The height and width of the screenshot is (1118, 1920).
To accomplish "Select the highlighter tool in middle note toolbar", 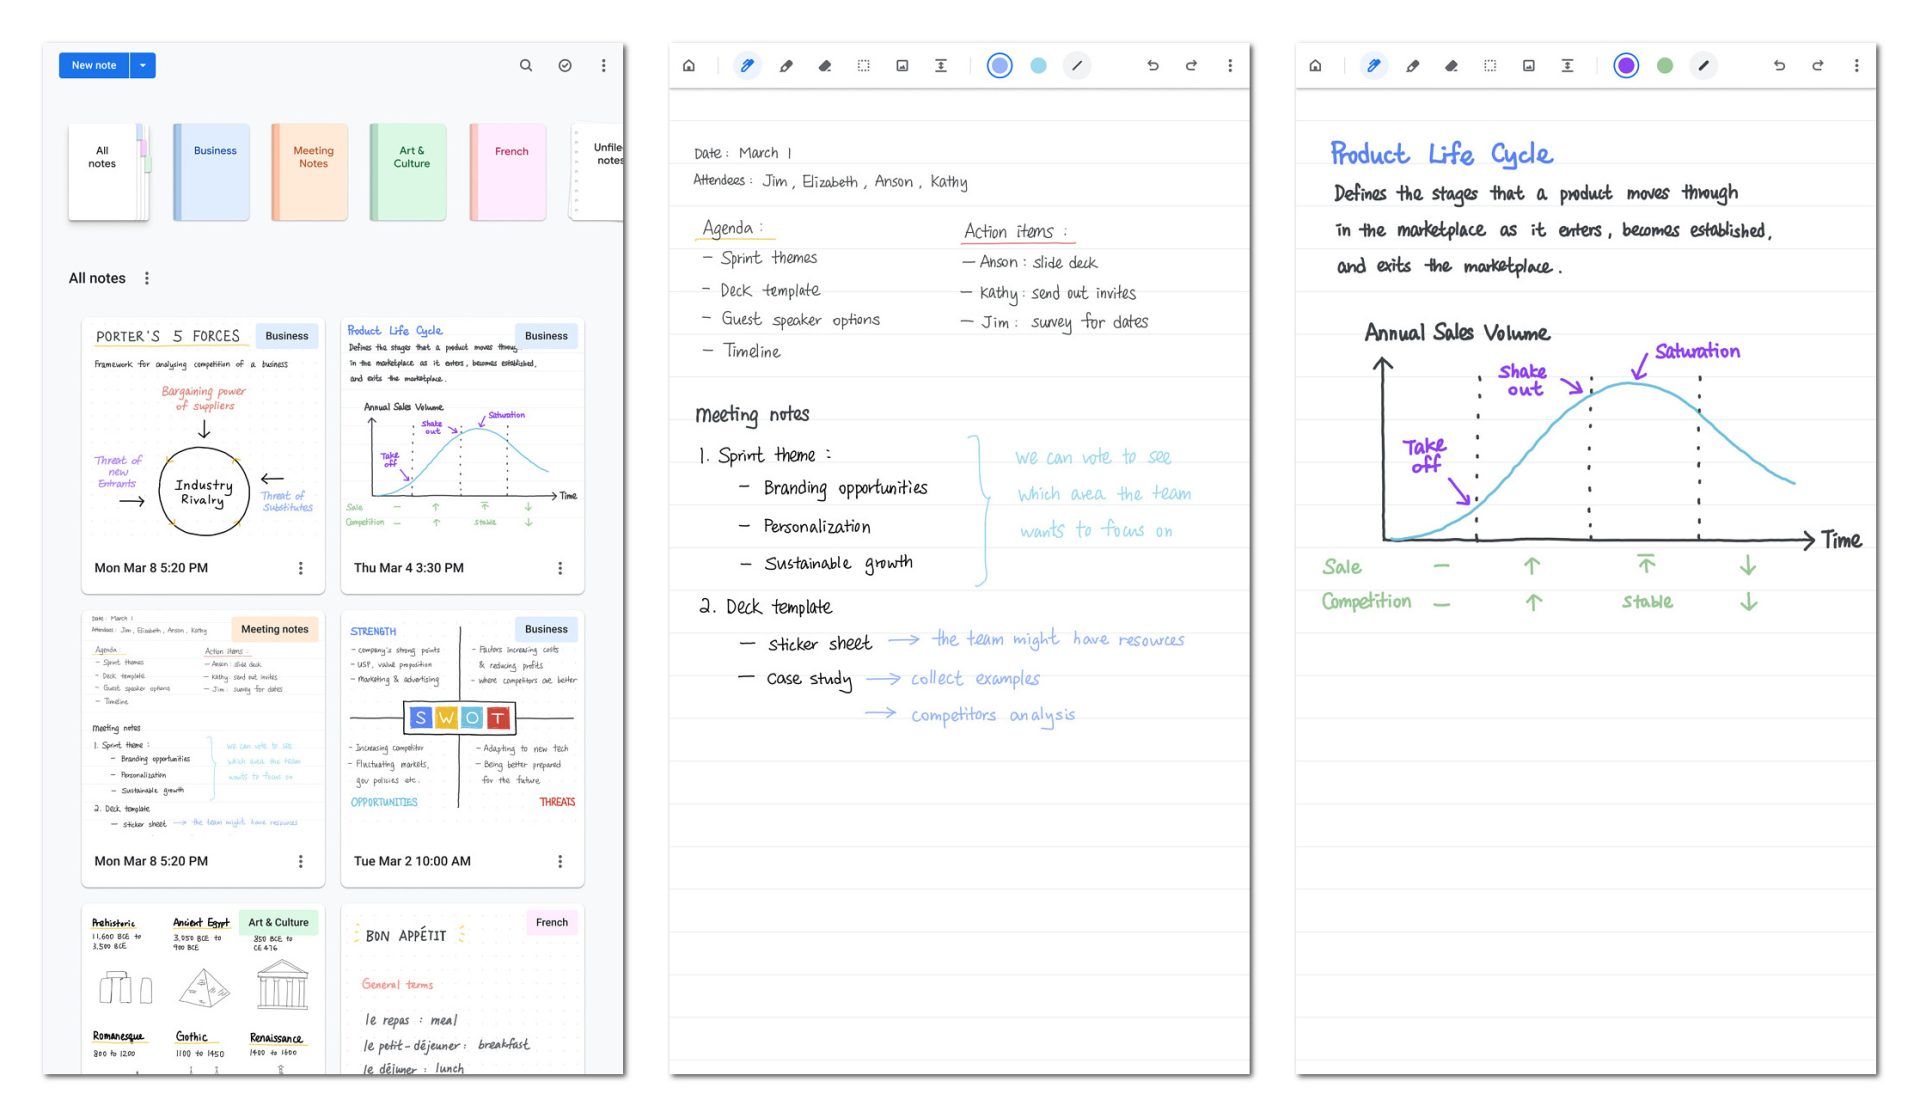I will tap(786, 66).
